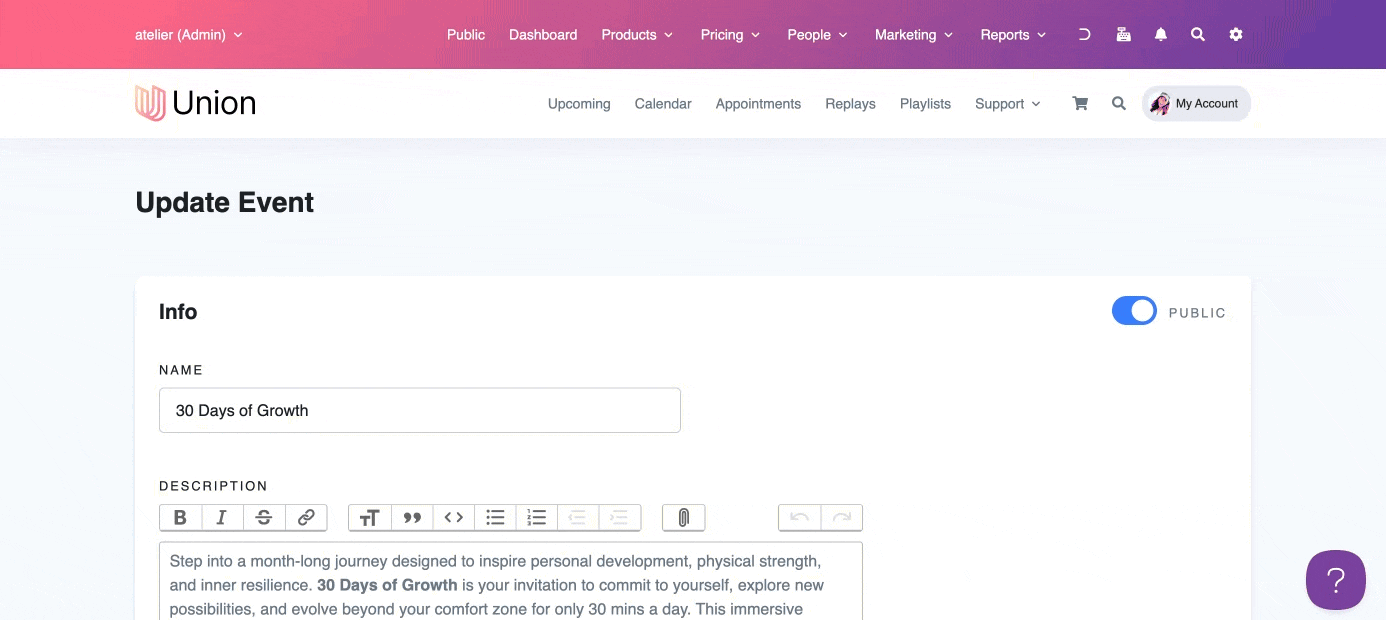Open the settings gear icon

pos(1236,34)
